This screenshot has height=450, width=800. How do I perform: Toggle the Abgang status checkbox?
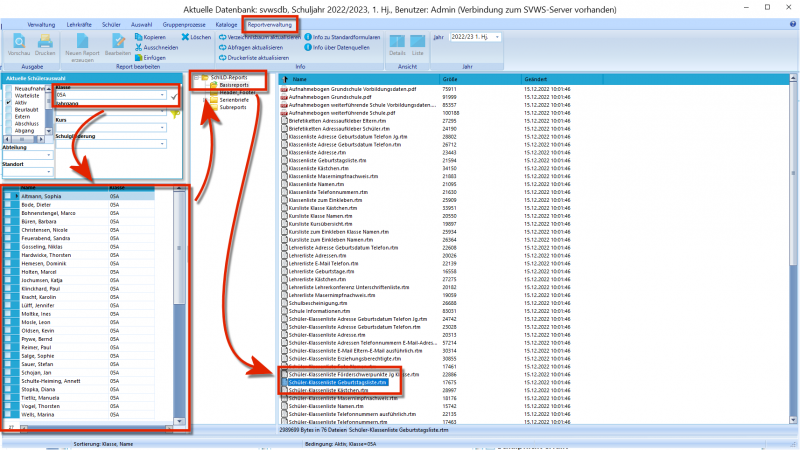click(8, 131)
